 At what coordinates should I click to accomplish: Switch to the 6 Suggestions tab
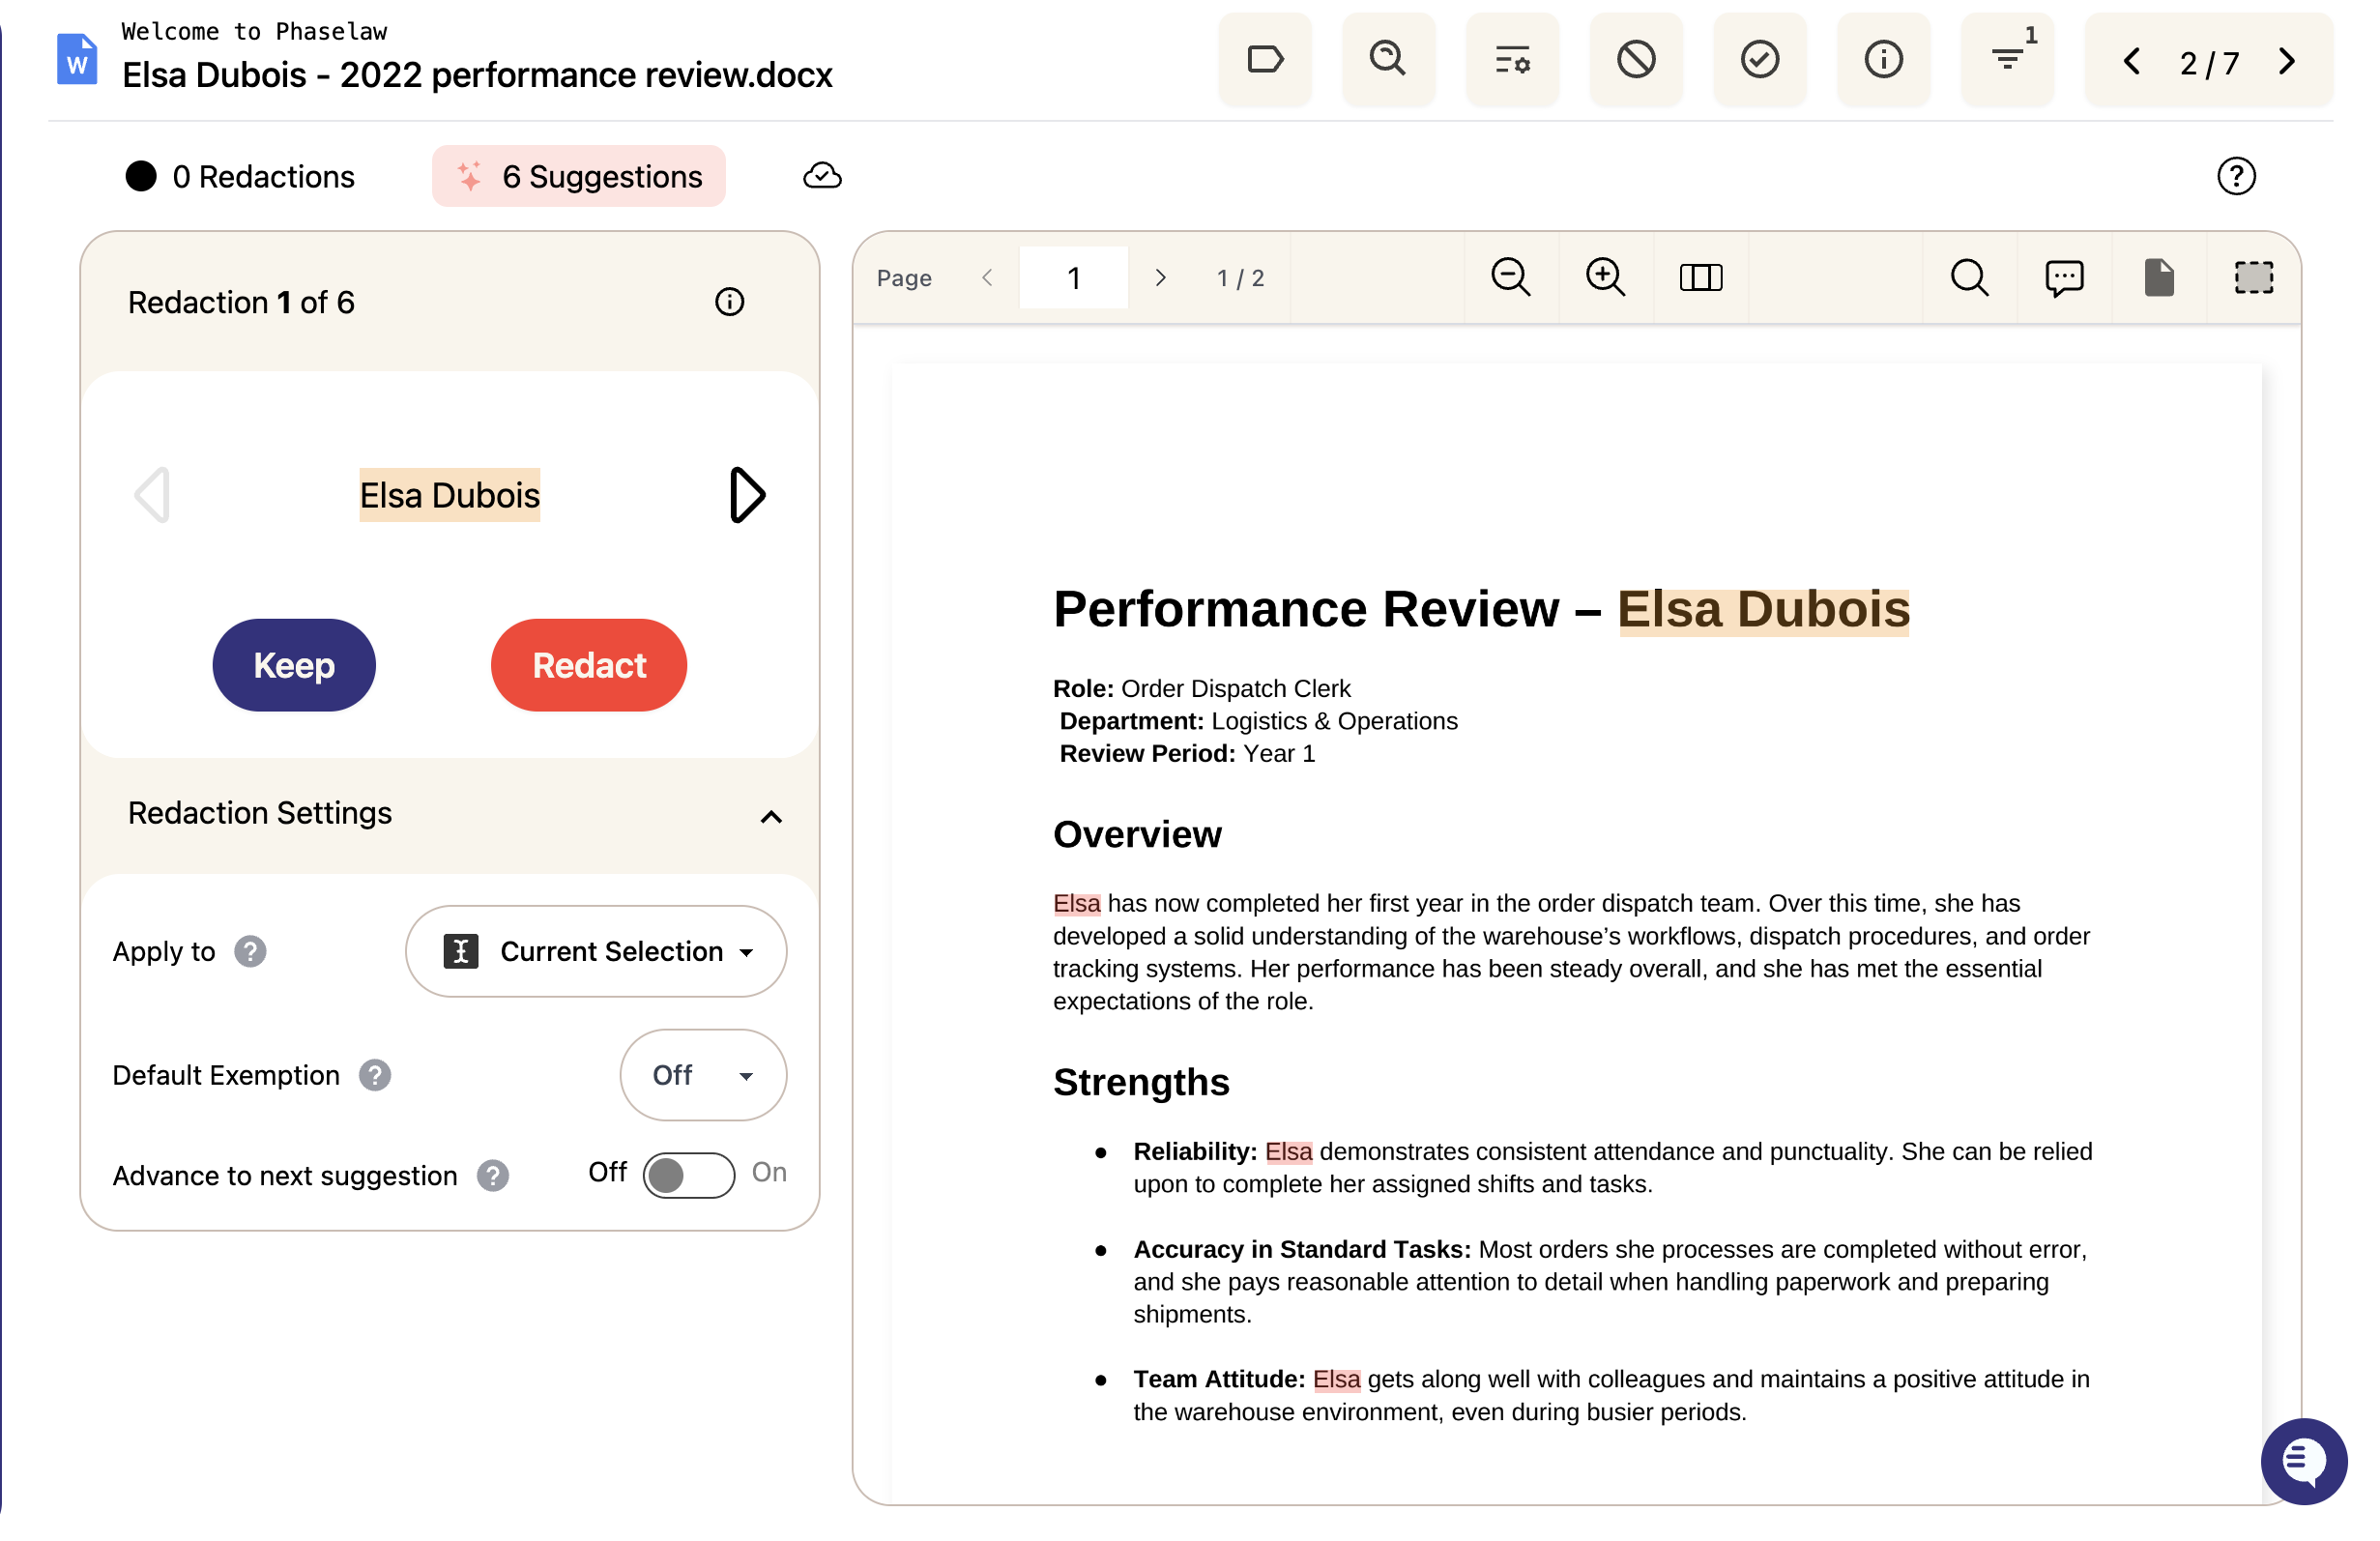coord(579,176)
